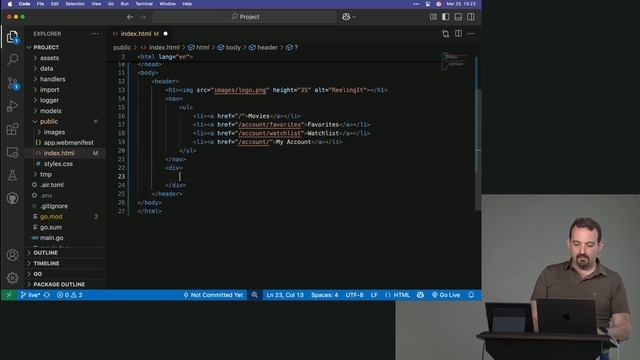Open the Source Control view
The width and height of the screenshot is (640, 360).
pyautogui.click(x=13, y=83)
